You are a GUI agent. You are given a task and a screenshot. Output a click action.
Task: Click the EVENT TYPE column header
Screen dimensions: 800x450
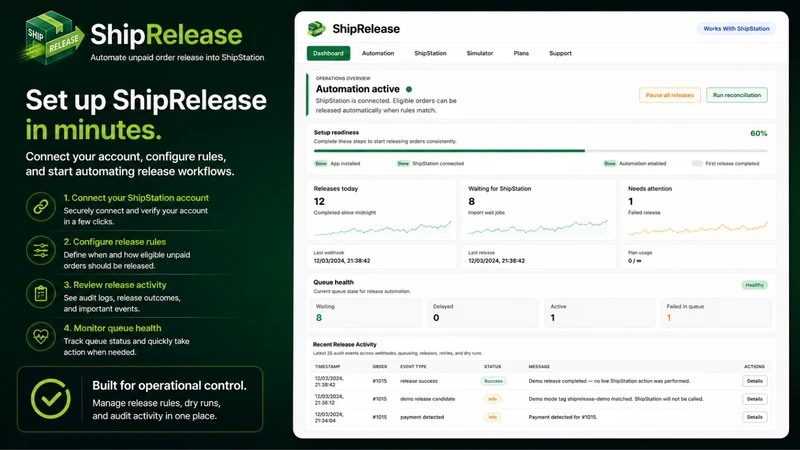413,366
